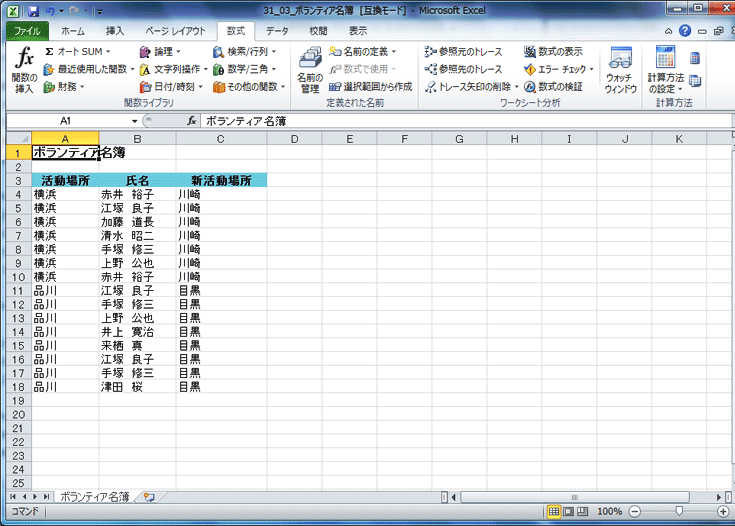Select cell containing 氏名 header

pos(137,180)
